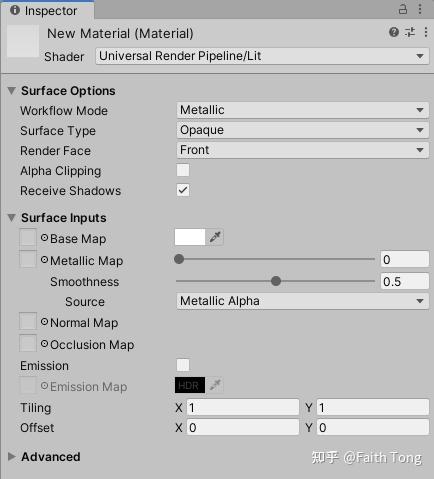
Task: Click the Inspector lock icon
Action: tap(403, 9)
